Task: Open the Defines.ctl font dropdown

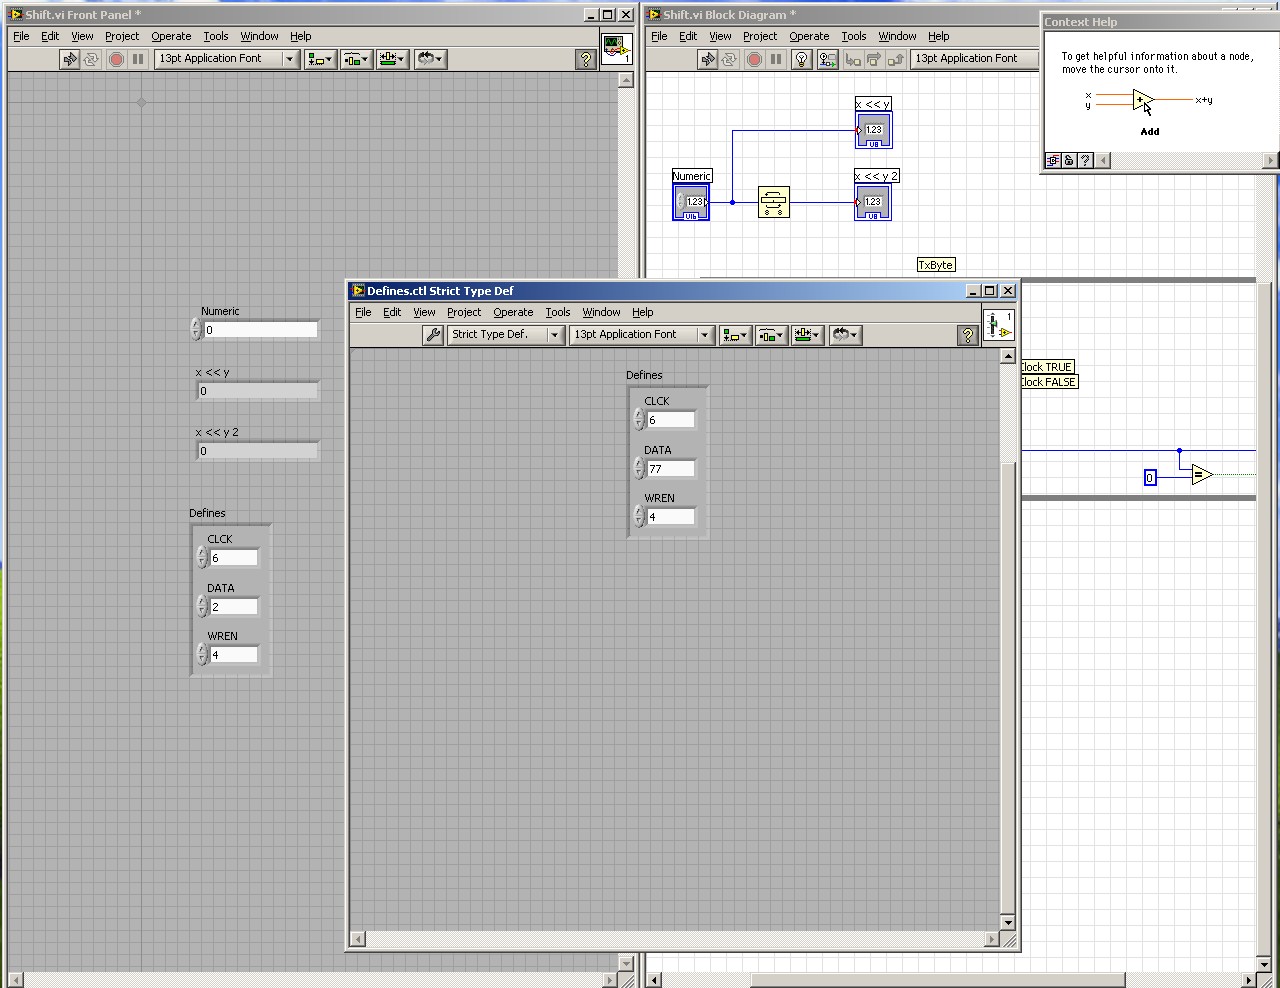Action: point(641,335)
